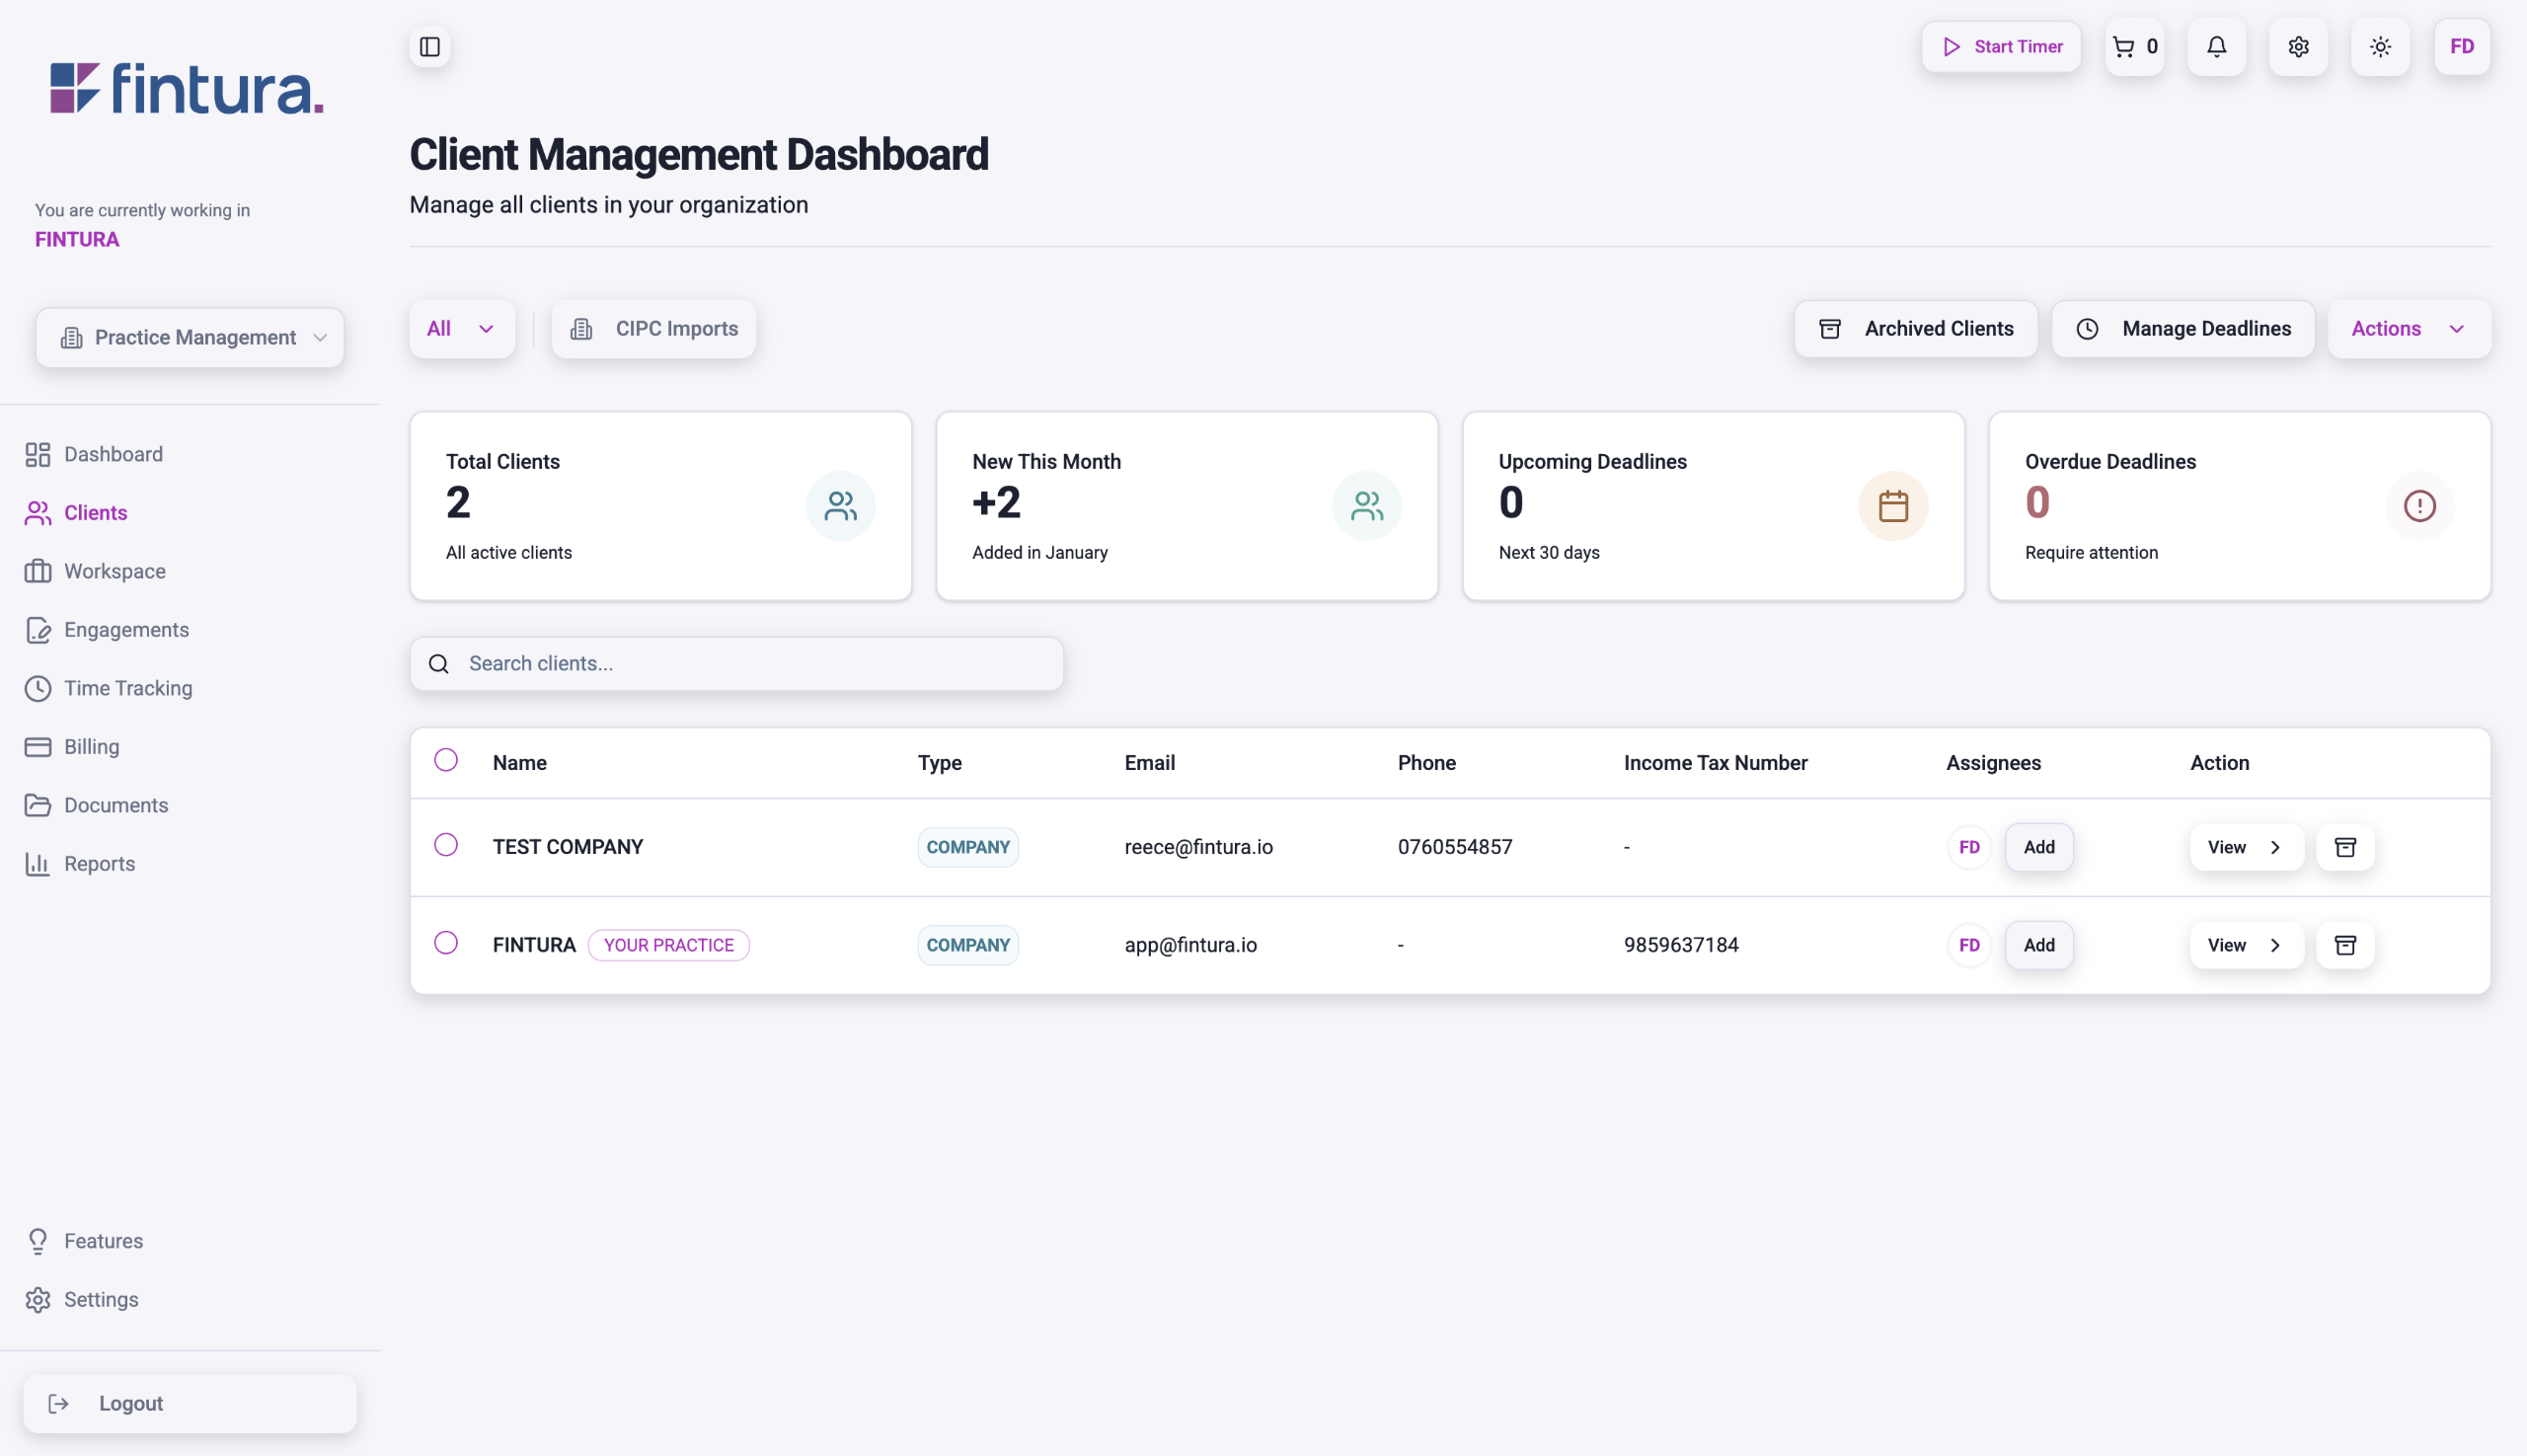Archive the TEST COMPANY row icon
The image size is (2527, 1456).
pos(2345,847)
